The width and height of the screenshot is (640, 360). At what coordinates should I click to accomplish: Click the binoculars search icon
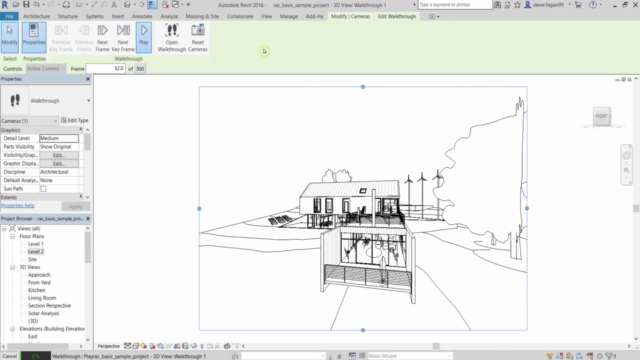498,4
